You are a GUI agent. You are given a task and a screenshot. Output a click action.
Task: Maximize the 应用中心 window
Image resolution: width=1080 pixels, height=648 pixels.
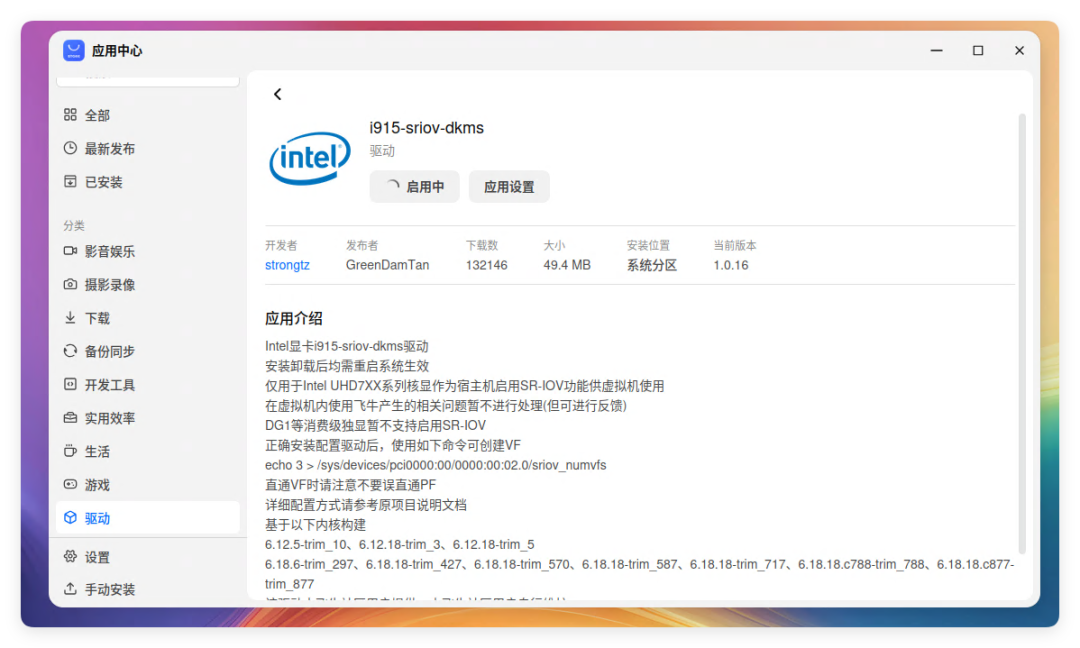coord(978,50)
